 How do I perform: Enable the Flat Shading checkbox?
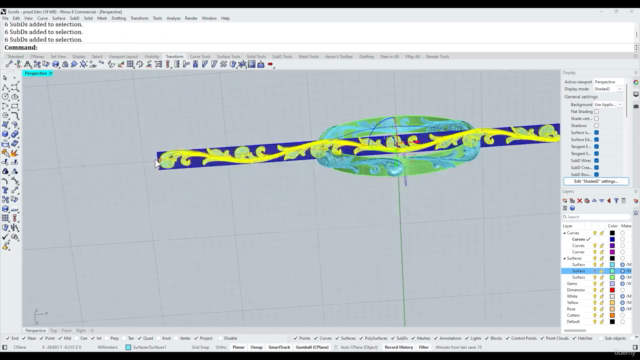click(596, 112)
